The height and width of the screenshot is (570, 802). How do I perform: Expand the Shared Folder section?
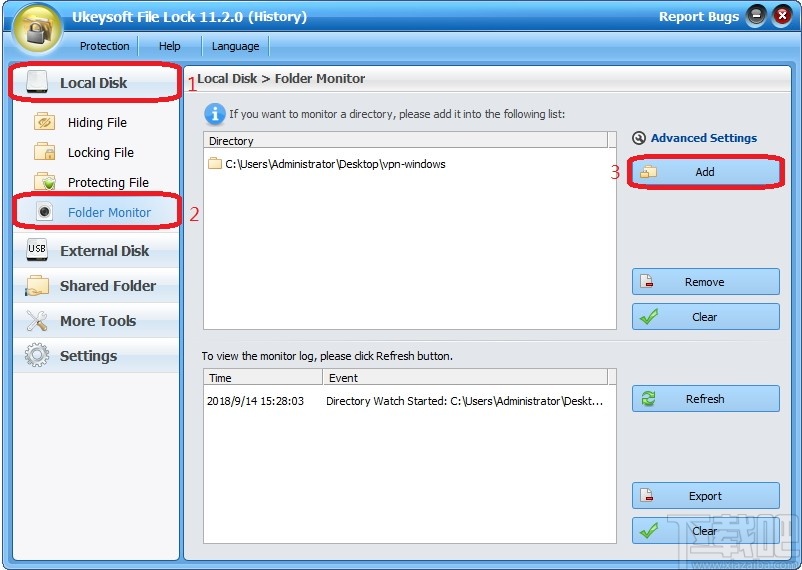tap(96, 286)
